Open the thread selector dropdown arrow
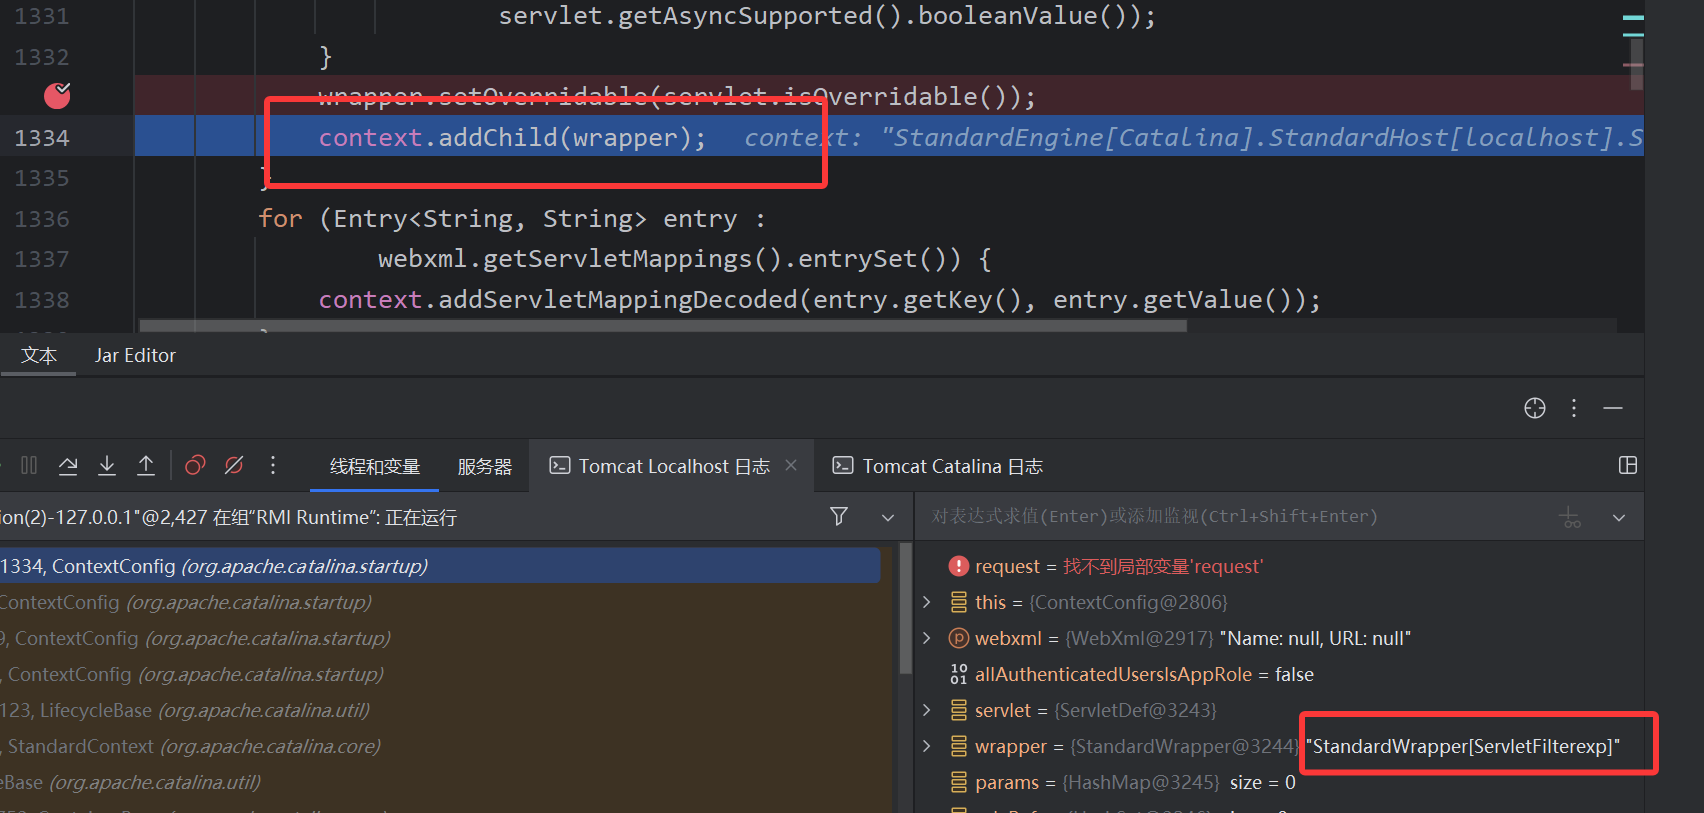 click(x=887, y=517)
